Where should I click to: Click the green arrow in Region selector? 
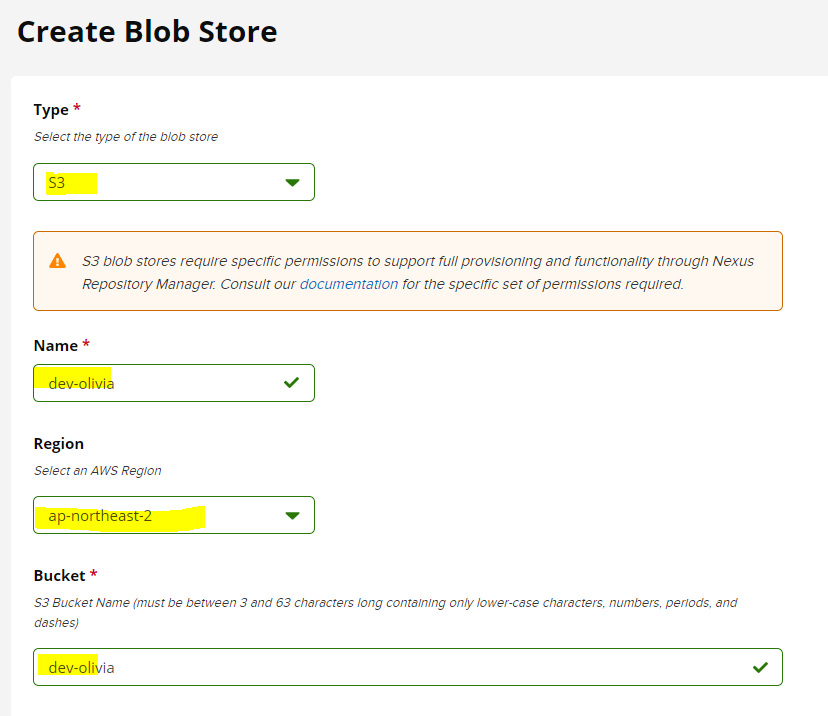[x=292, y=515]
